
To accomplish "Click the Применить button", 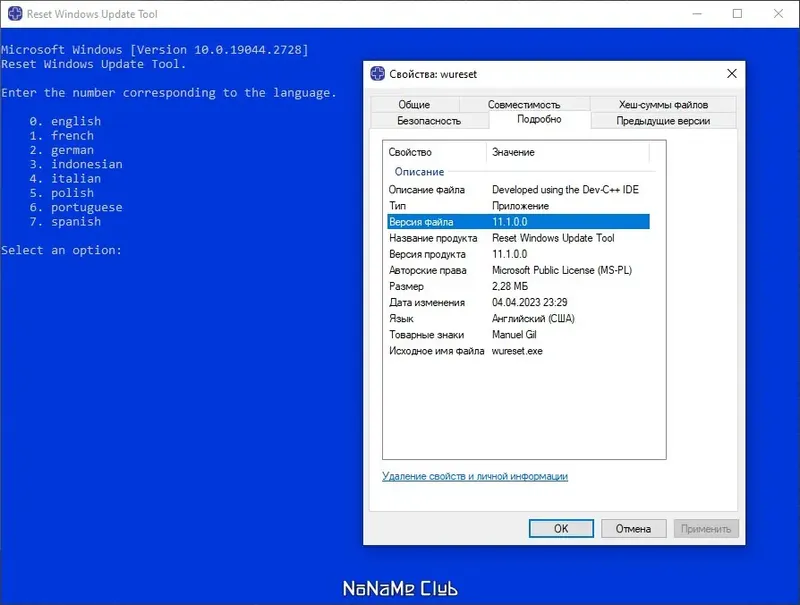I will (x=706, y=528).
